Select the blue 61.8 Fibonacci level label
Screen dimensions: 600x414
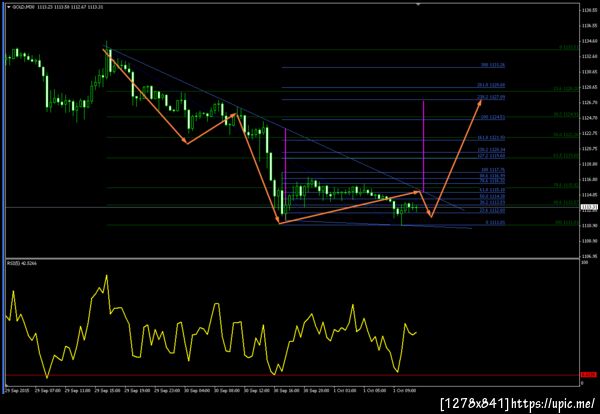[x=492, y=189]
